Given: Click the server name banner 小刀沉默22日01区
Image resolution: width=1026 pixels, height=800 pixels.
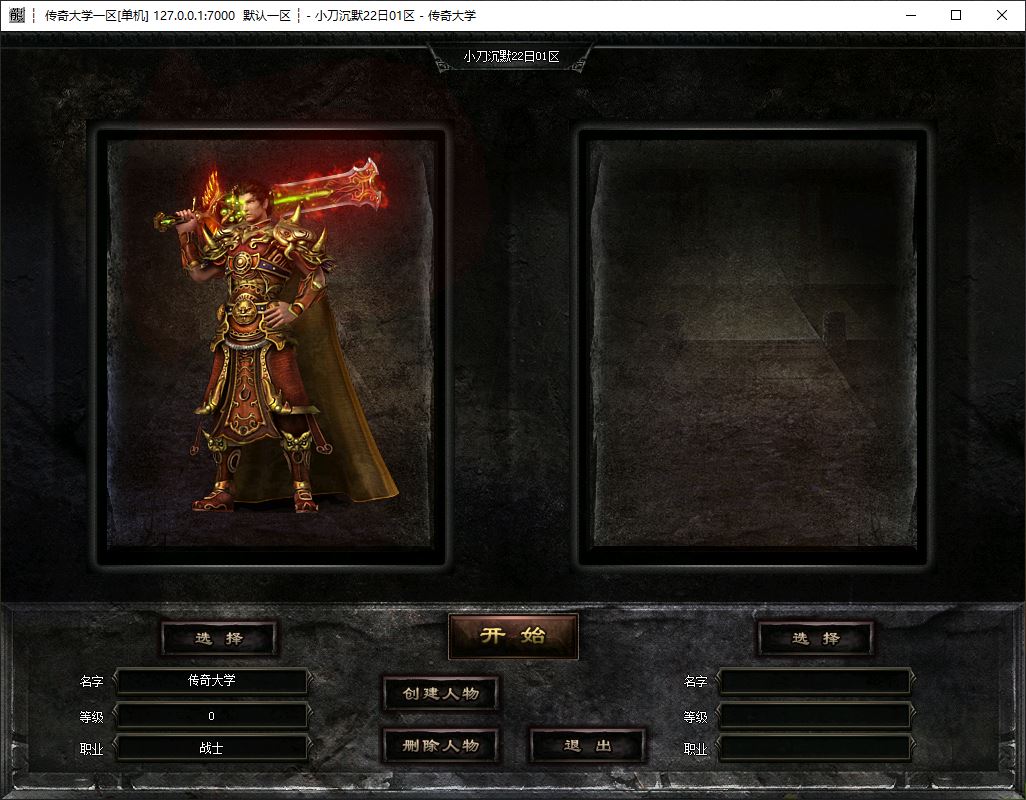Looking at the screenshot, I should pyautogui.click(x=511, y=57).
